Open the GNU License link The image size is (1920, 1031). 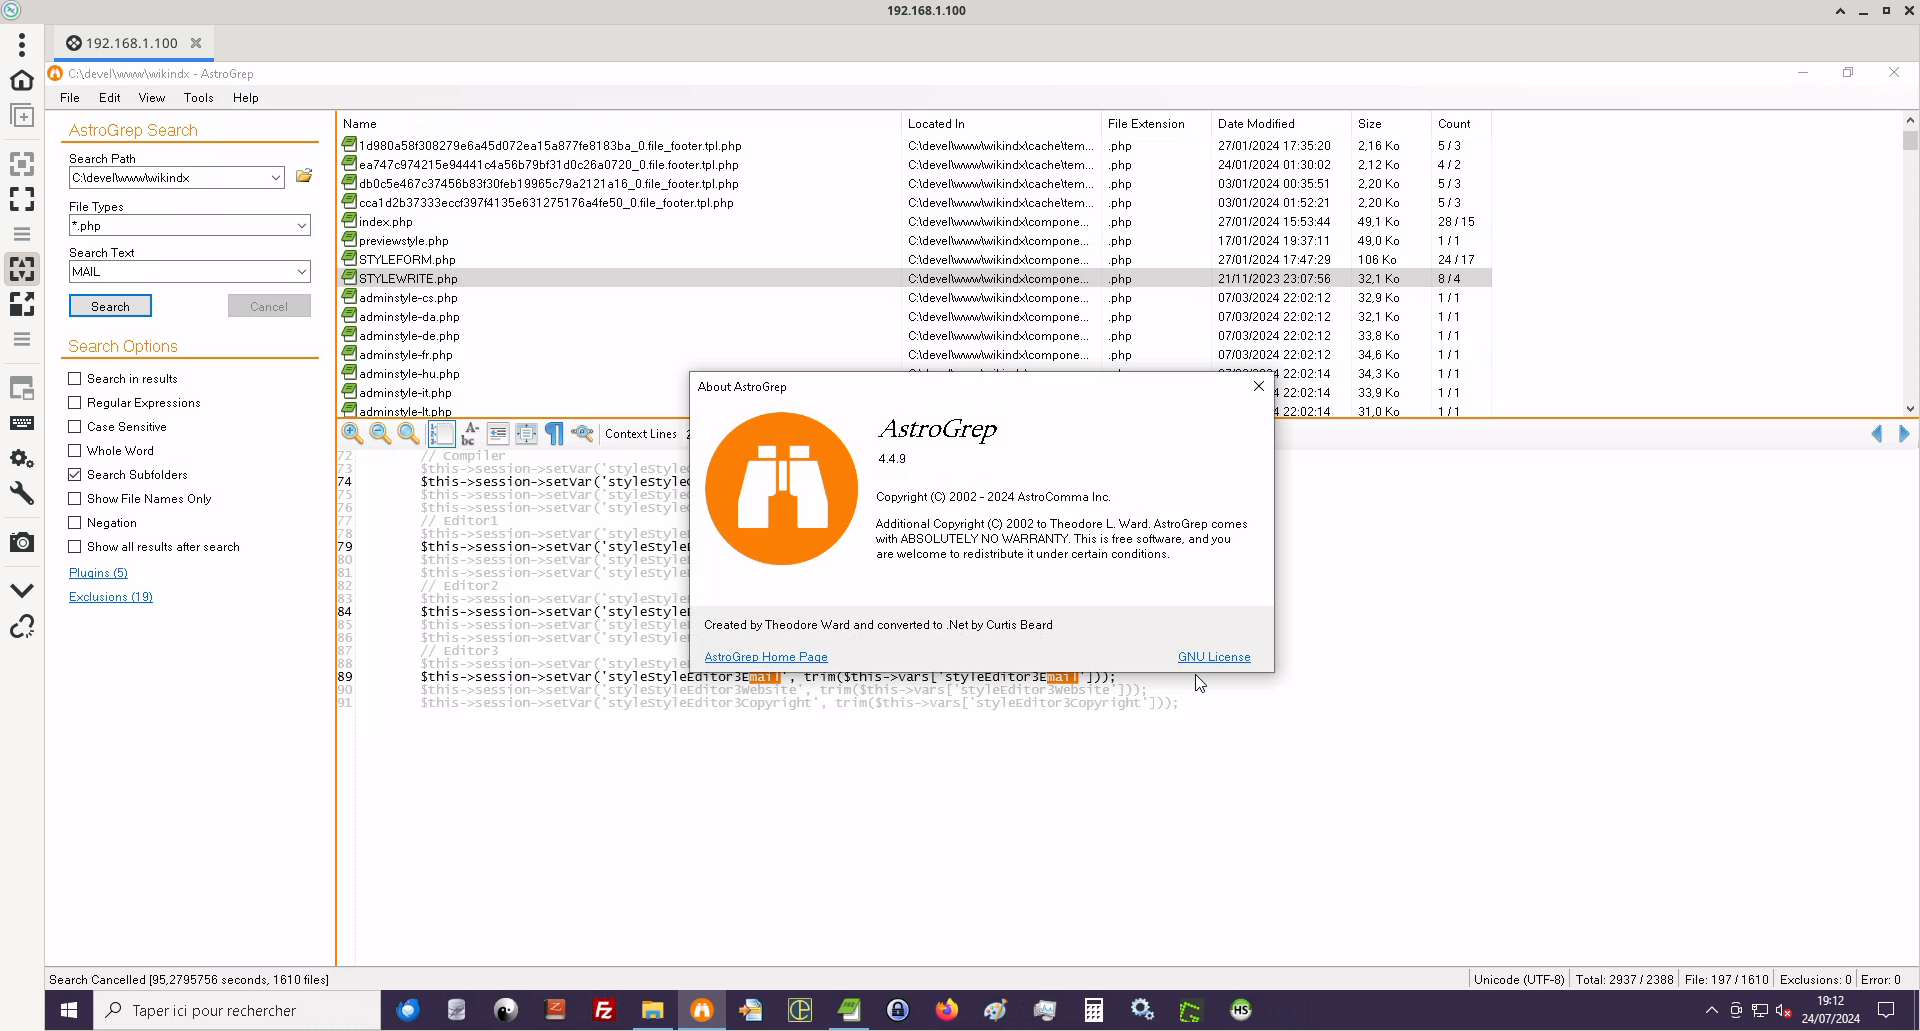pyautogui.click(x=1214, y=657)
